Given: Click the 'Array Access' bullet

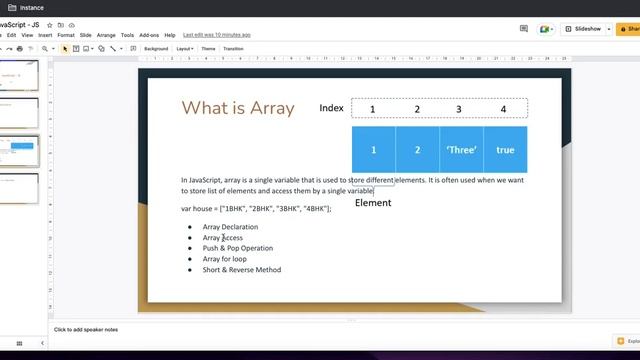Looking at the screenshot, I should (222, 238).
